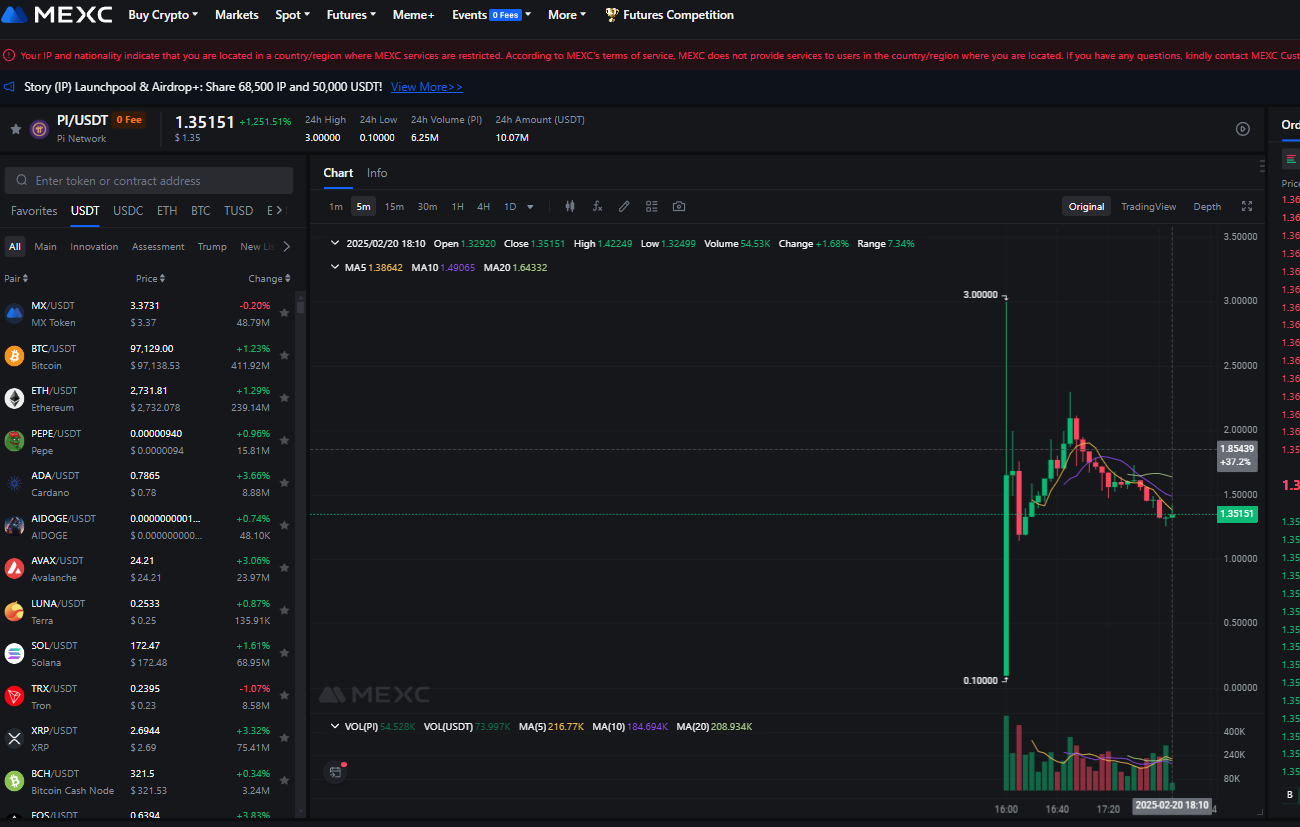Collapse the OHLC data legend row
Screen dimensions: 1300x827
pos(335,243)
